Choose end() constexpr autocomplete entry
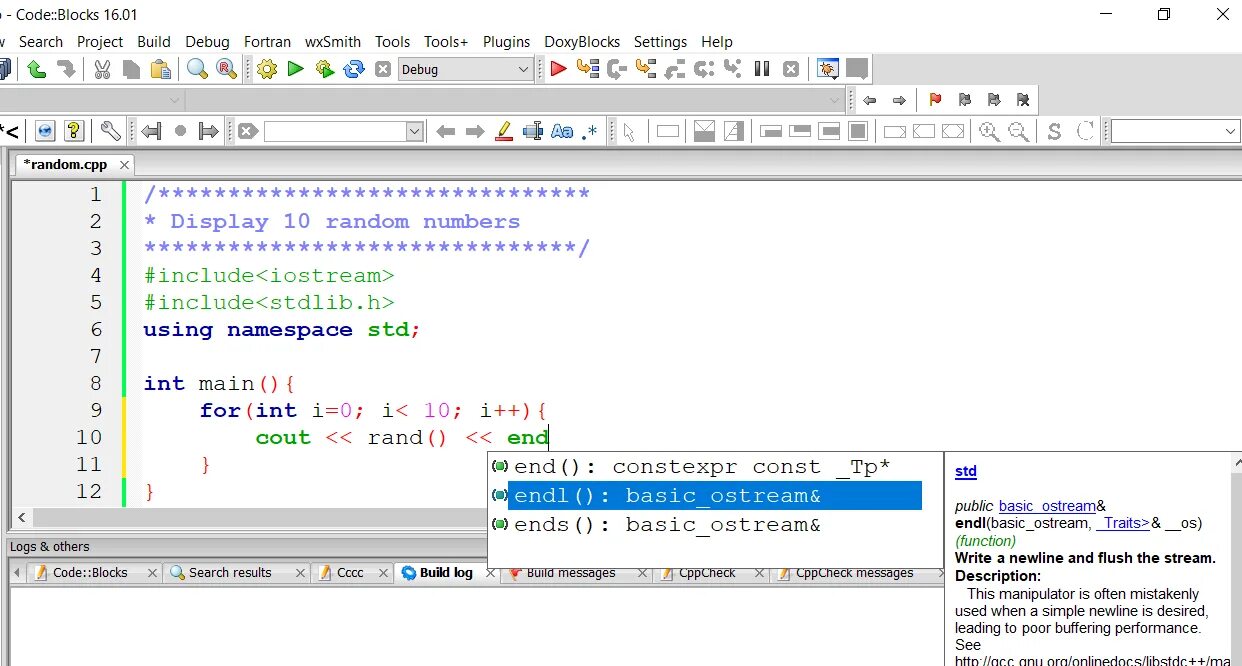1242x666 pixels. click(705, 467)
